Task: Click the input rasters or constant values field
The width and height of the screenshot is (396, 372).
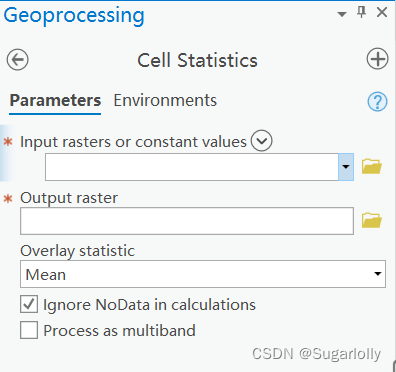Action: point(192,167)
